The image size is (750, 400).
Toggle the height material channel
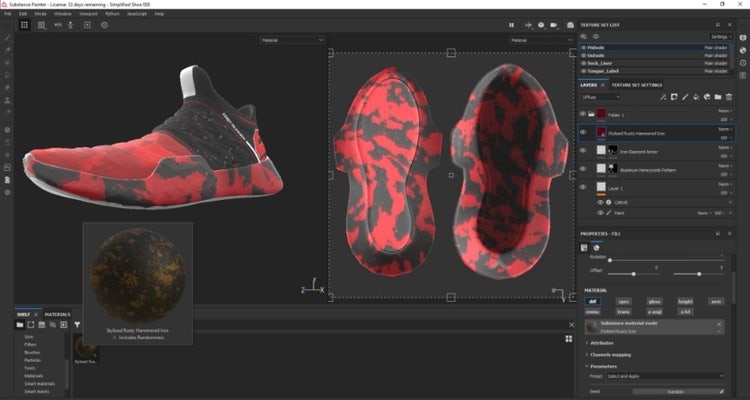[685, 301]
